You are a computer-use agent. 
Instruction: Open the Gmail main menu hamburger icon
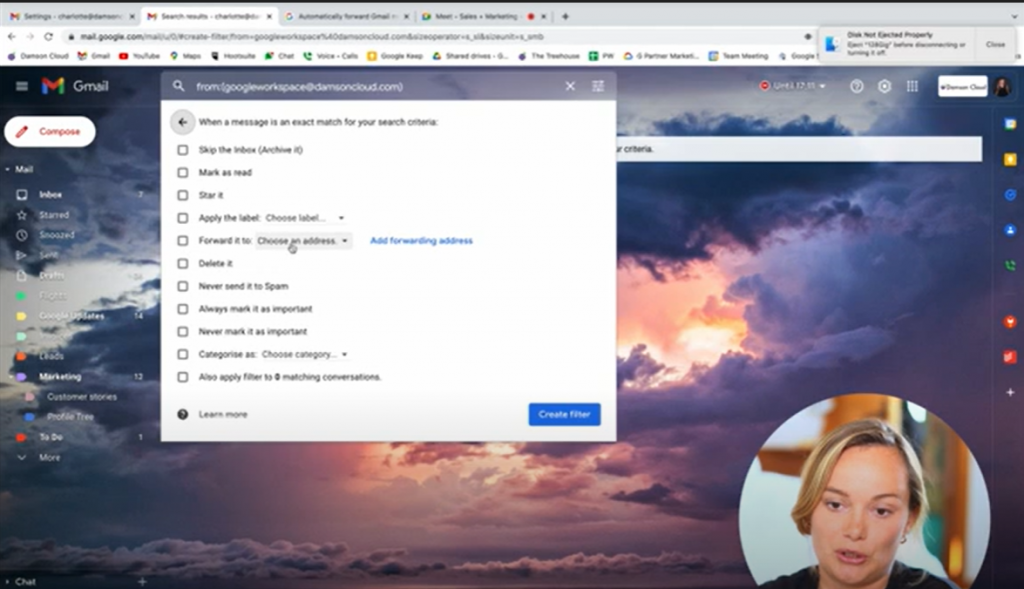[22, 86]
